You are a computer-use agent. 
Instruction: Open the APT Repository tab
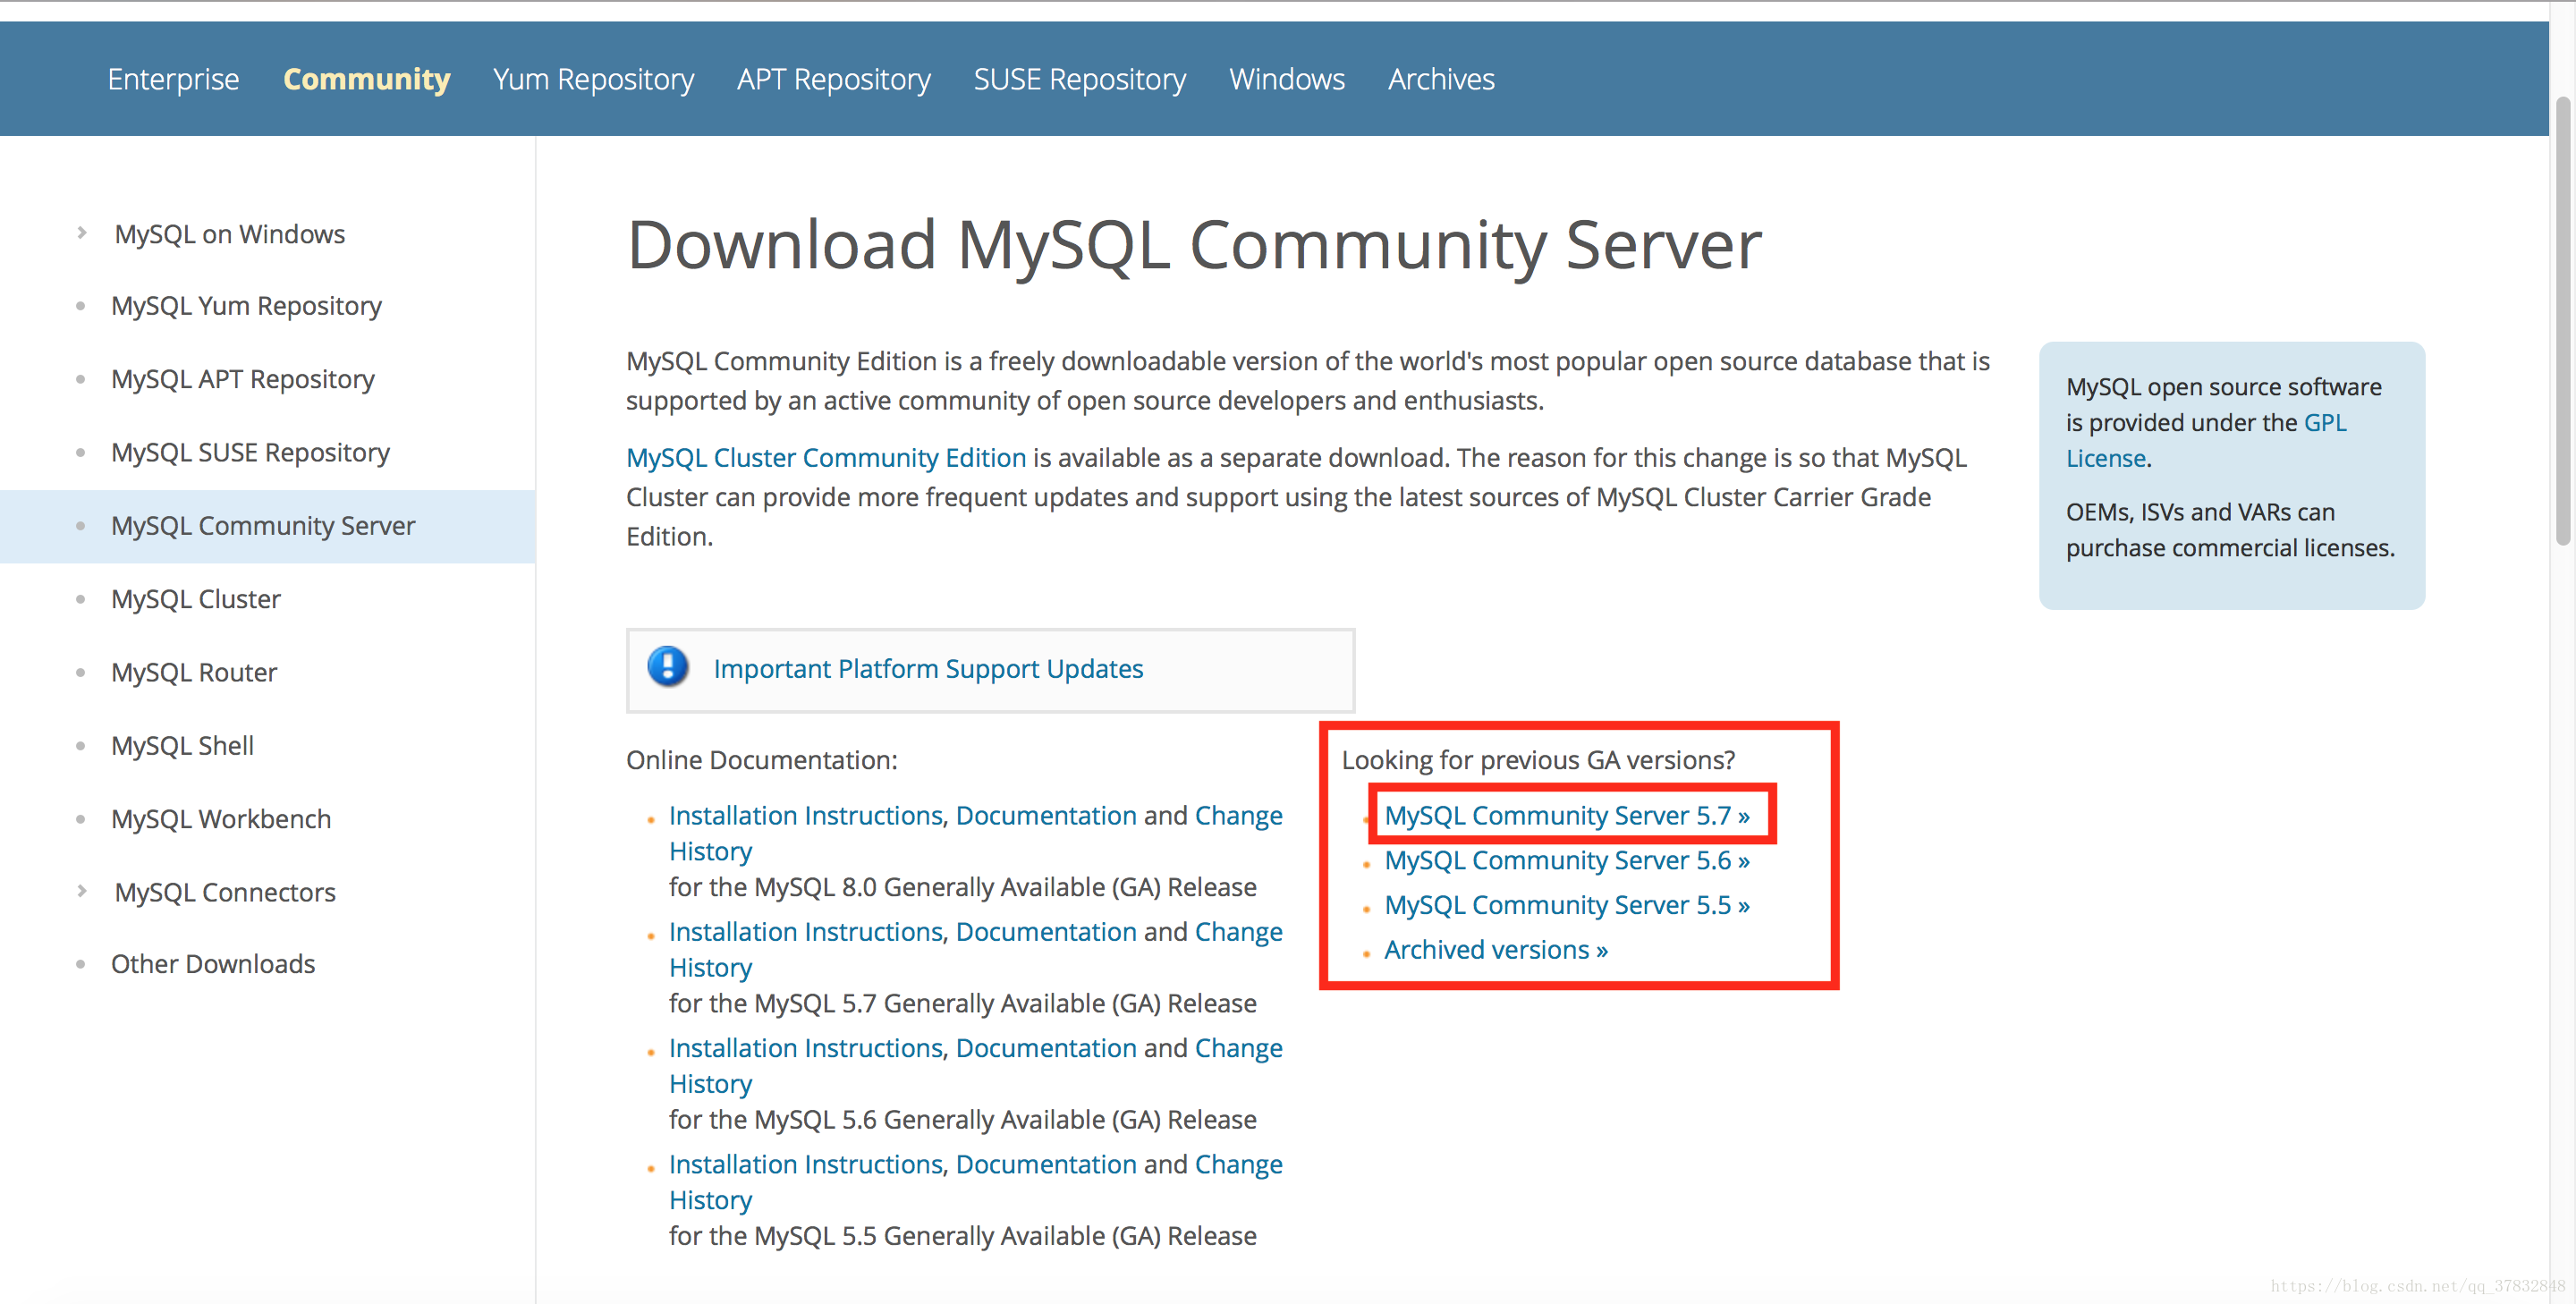click(x=834, y=79)
